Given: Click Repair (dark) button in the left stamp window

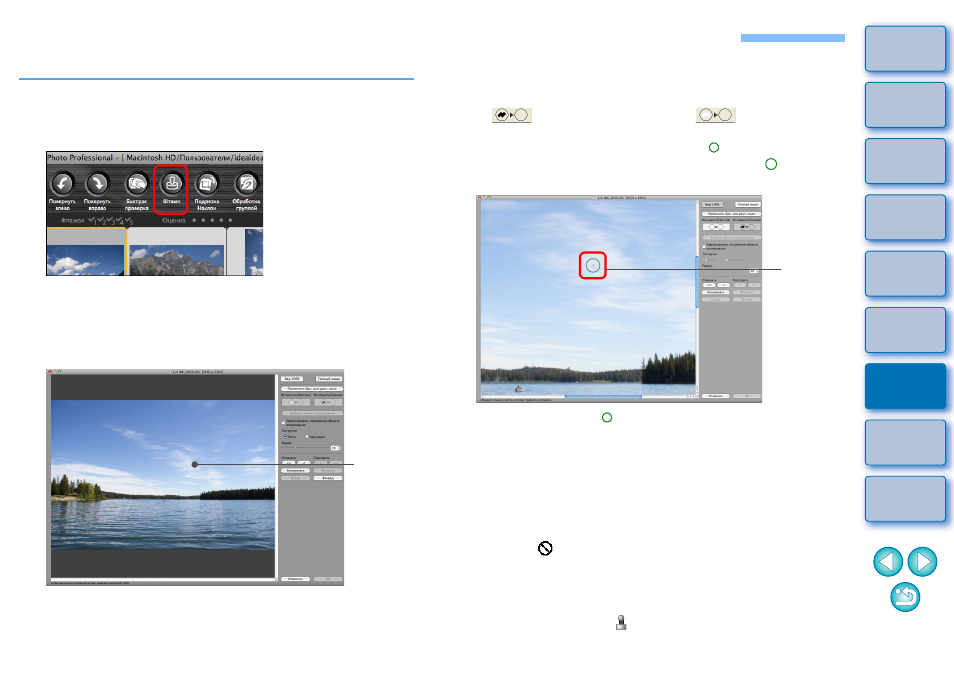Looking at the screenshot, I should tap(328, 402).
